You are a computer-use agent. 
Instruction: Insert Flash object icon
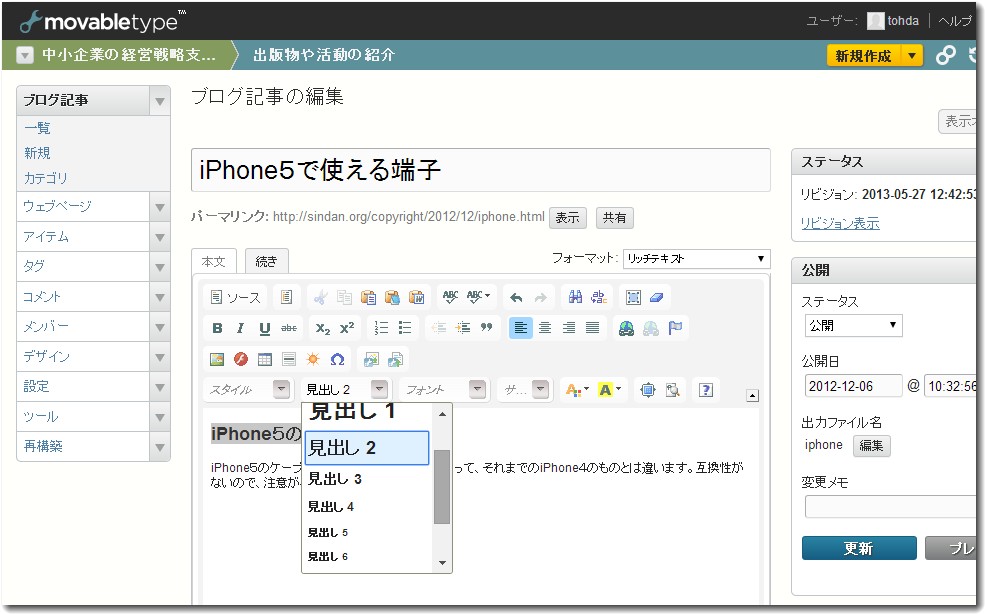(x=241, y=359)
